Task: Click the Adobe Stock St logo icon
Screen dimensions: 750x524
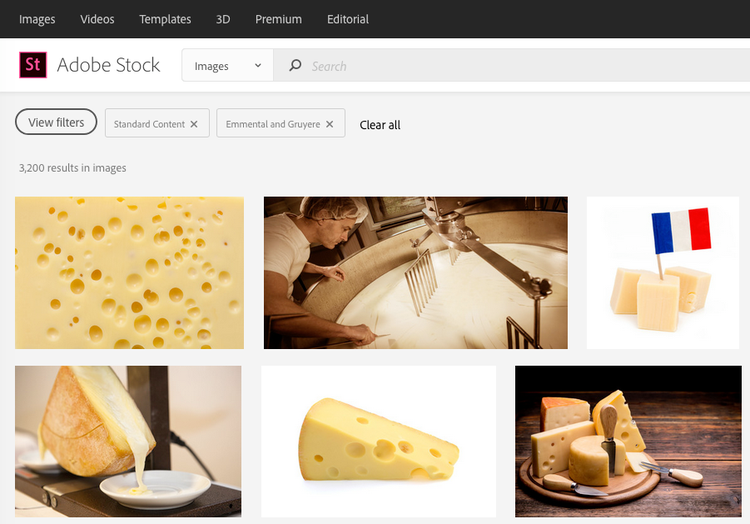Action: click(33, 65)
